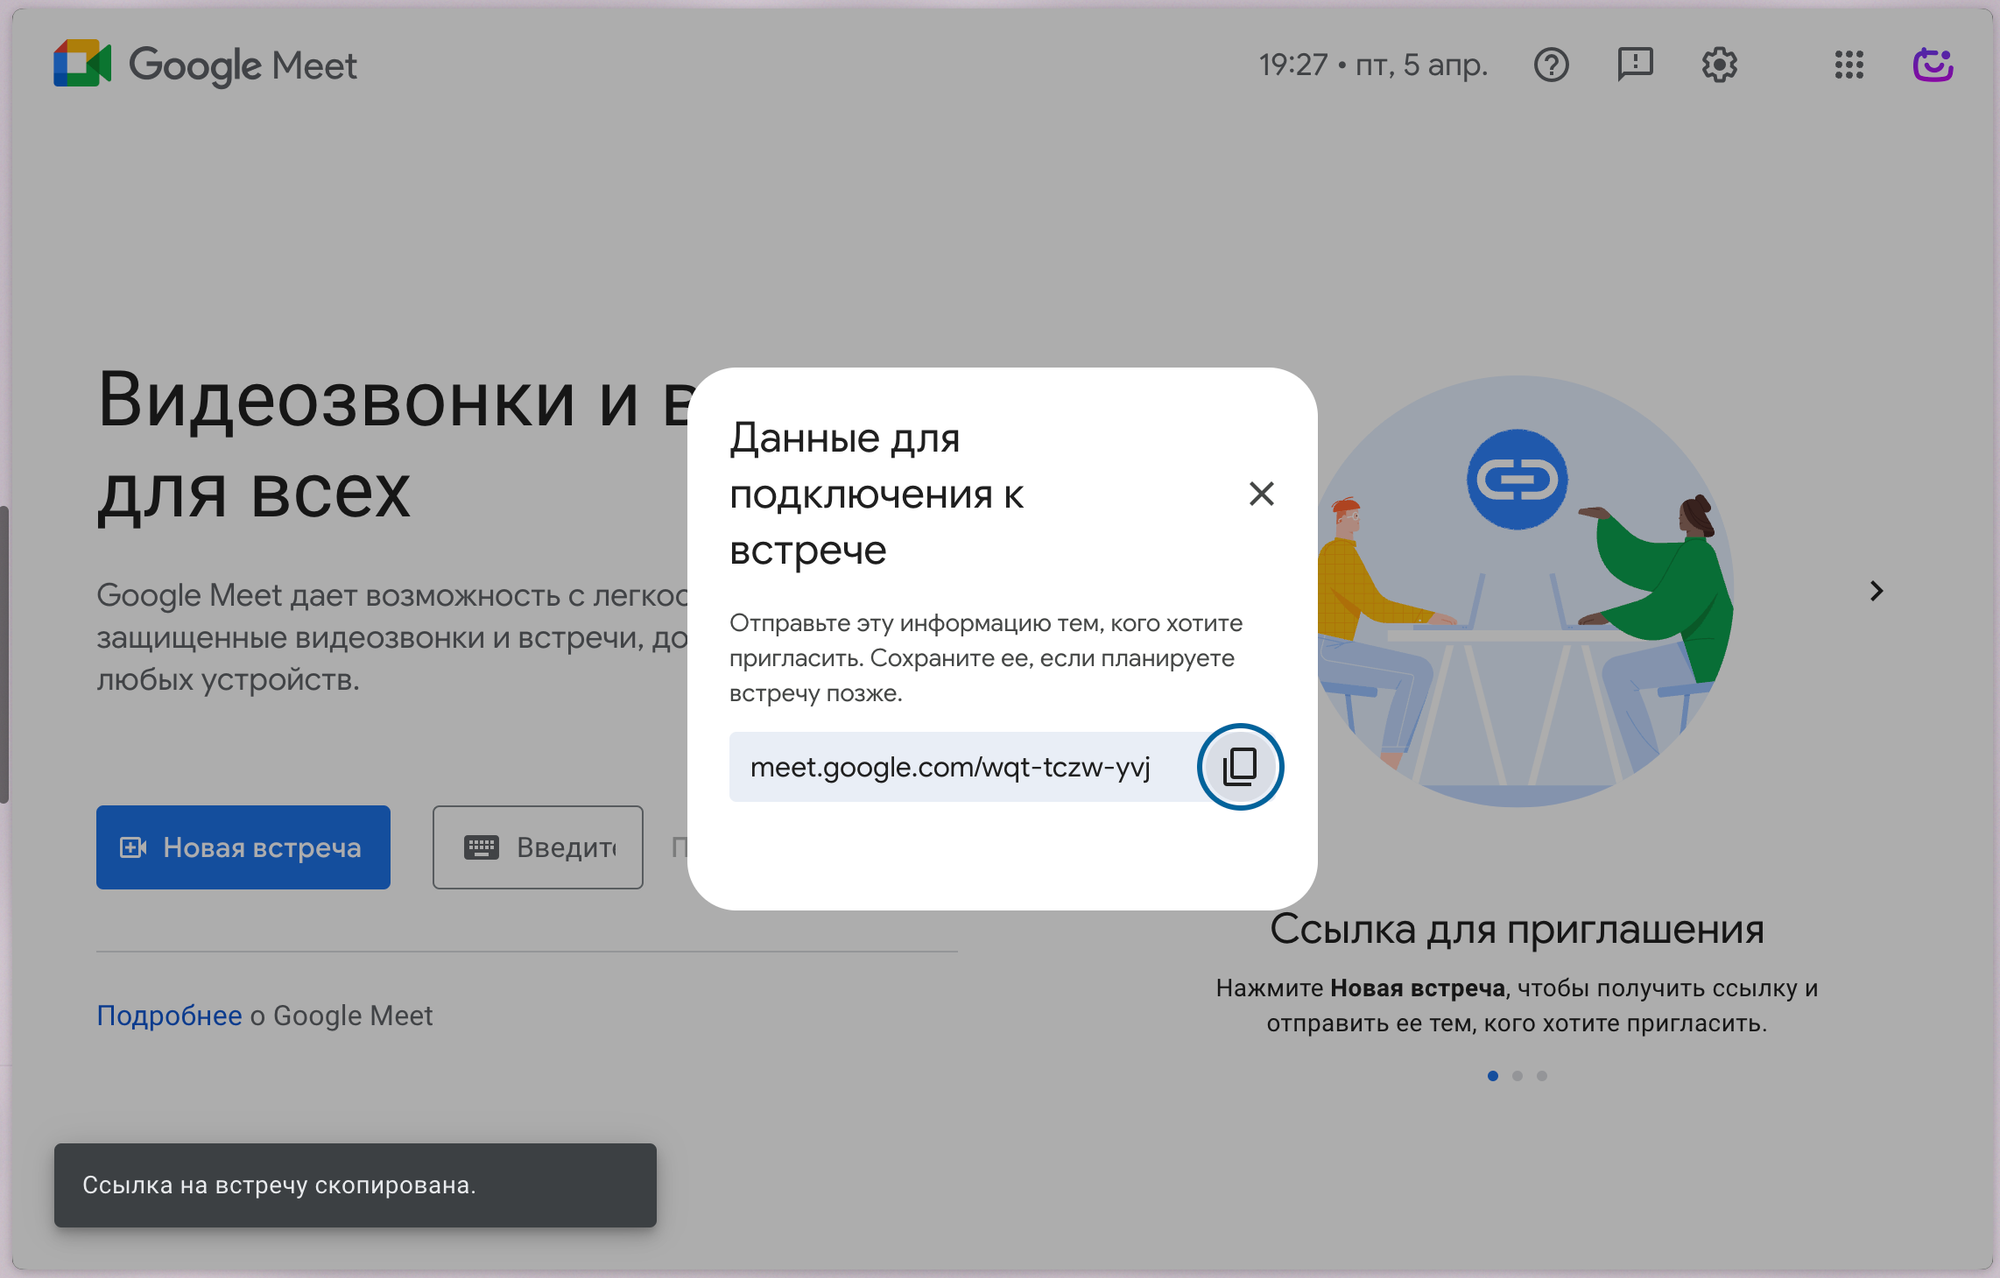The height and width of the screenshot is (1278, 2000).
Task: Click the Новая встреча button
Action: (x=243, y=847)
